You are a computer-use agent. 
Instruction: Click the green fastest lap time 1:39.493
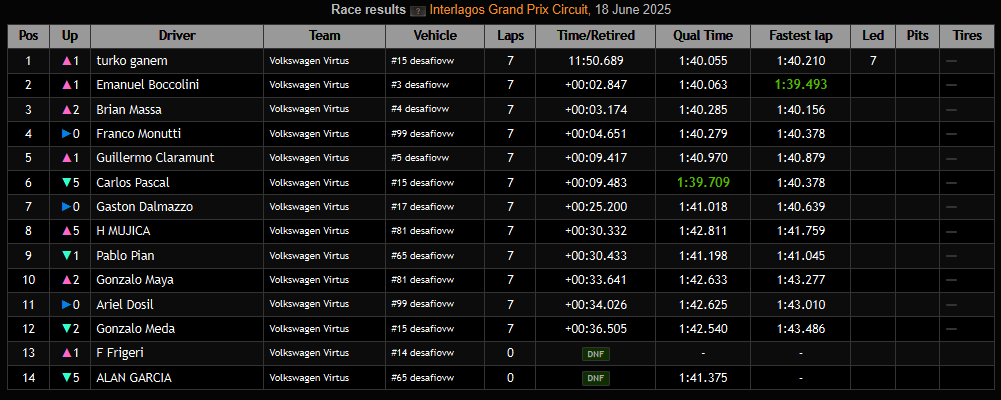point(800,85)
